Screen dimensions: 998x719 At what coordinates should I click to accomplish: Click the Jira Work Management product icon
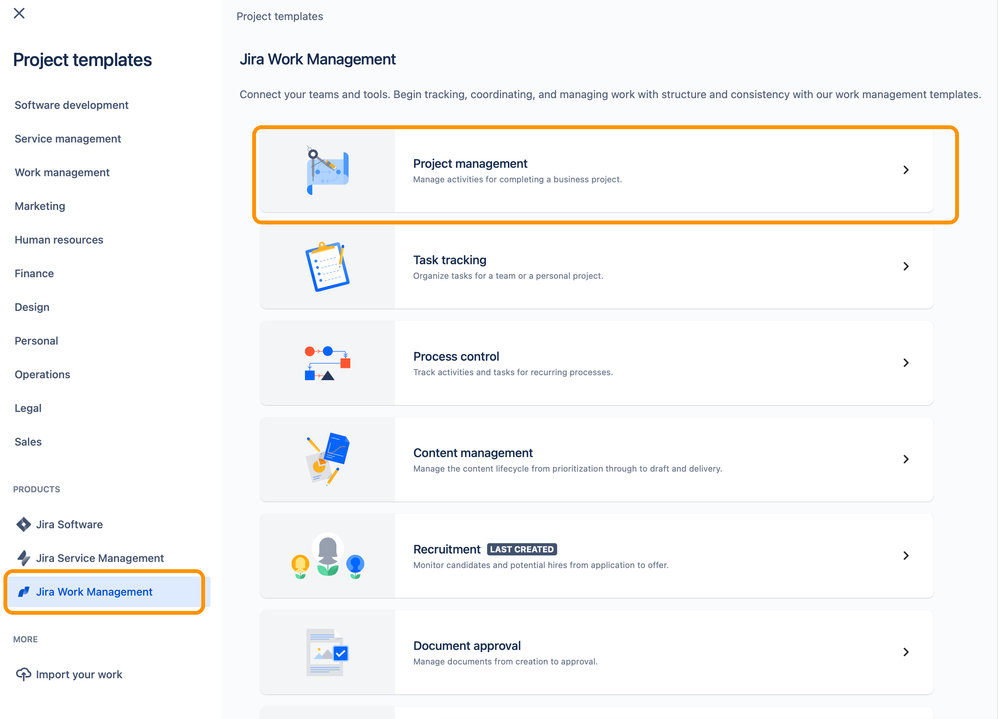24,592
